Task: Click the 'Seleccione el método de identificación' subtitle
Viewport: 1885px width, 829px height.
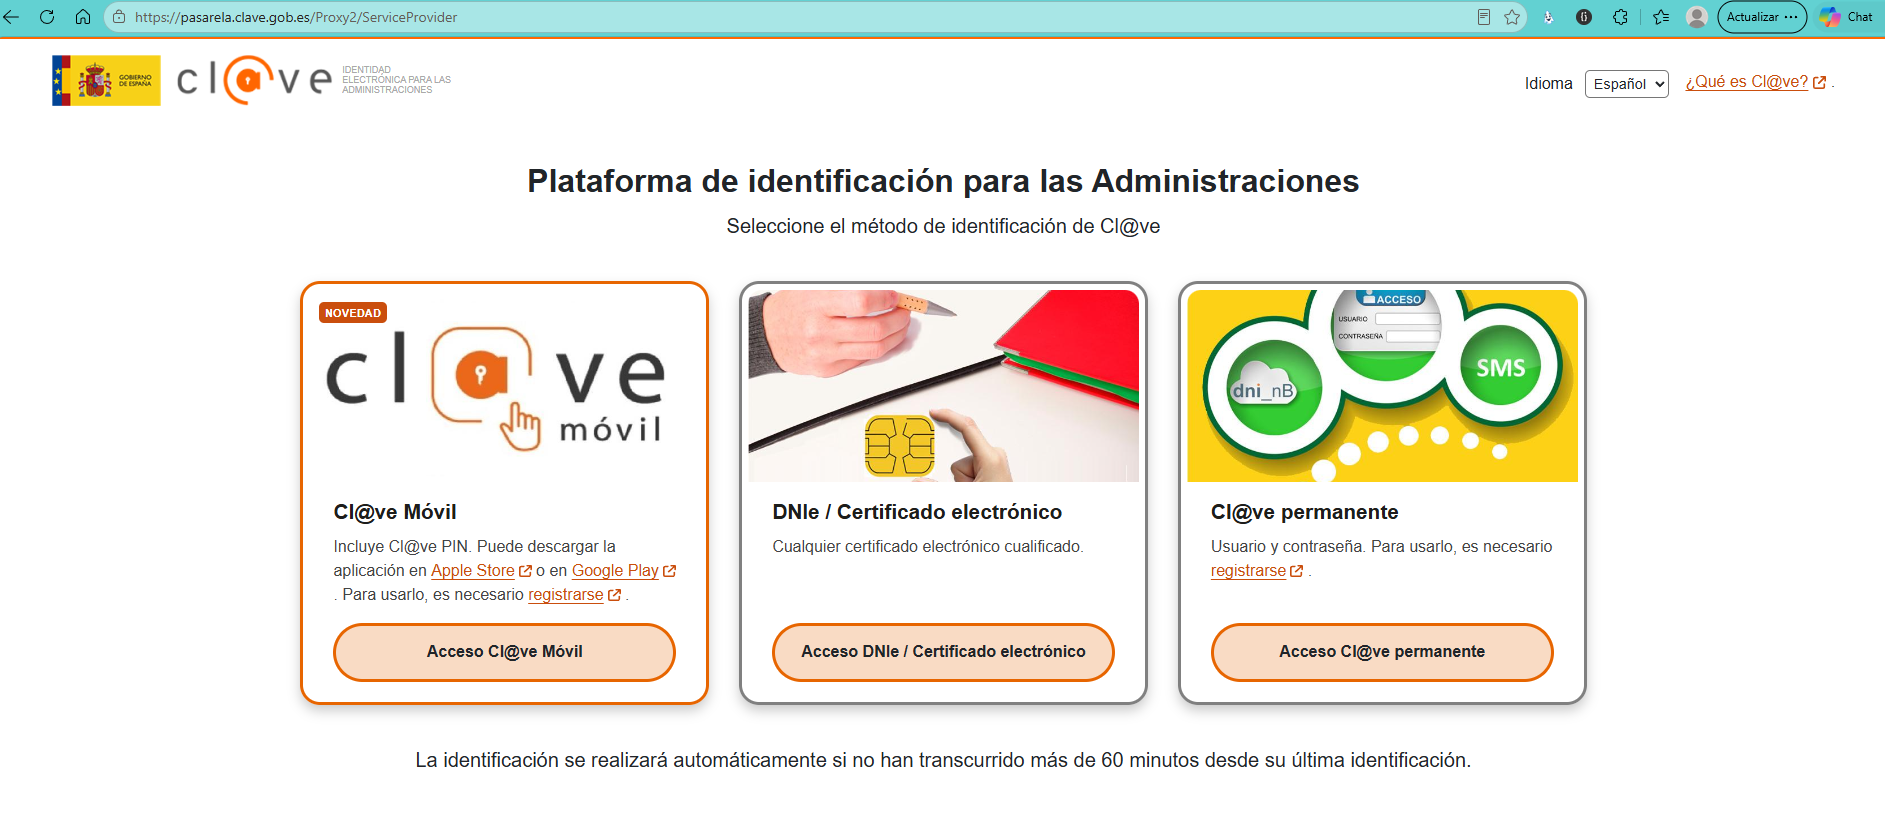Action: coord(943,227)
